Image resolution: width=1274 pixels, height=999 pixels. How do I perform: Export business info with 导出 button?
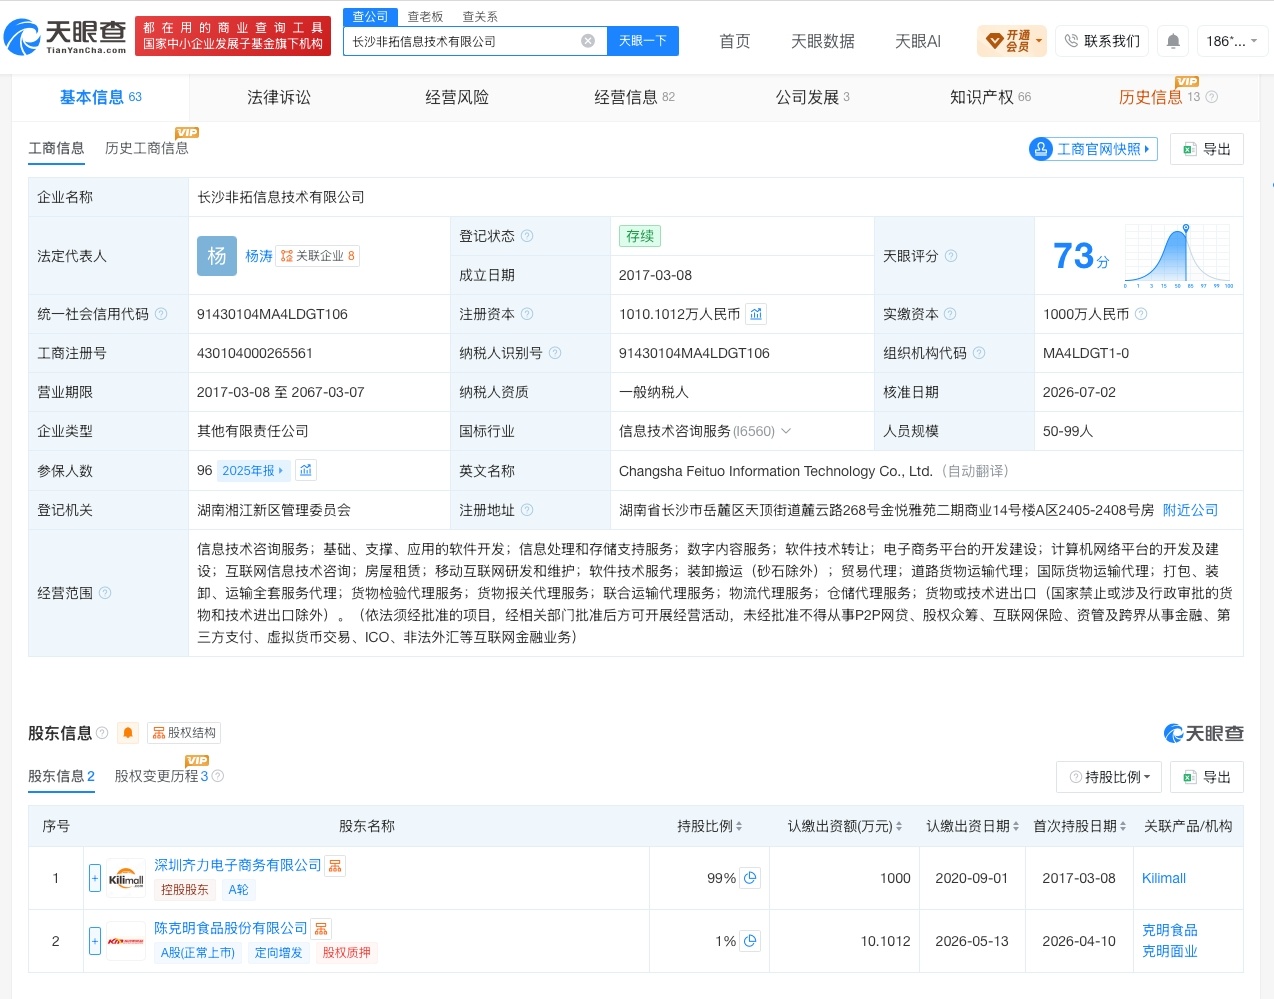[x=1207, y=149]
